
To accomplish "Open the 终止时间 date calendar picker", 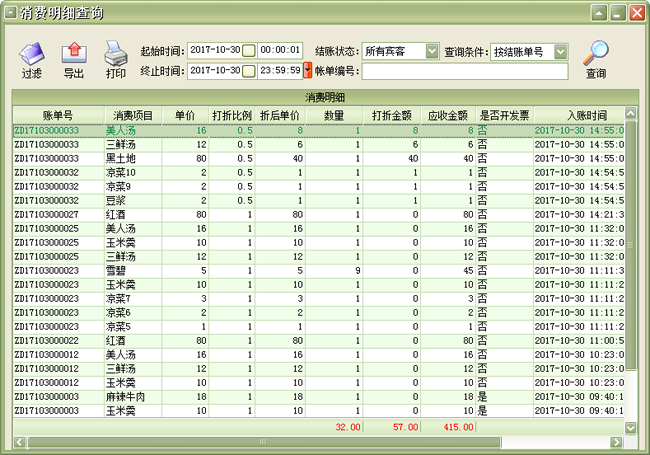I will pos(249,70).
